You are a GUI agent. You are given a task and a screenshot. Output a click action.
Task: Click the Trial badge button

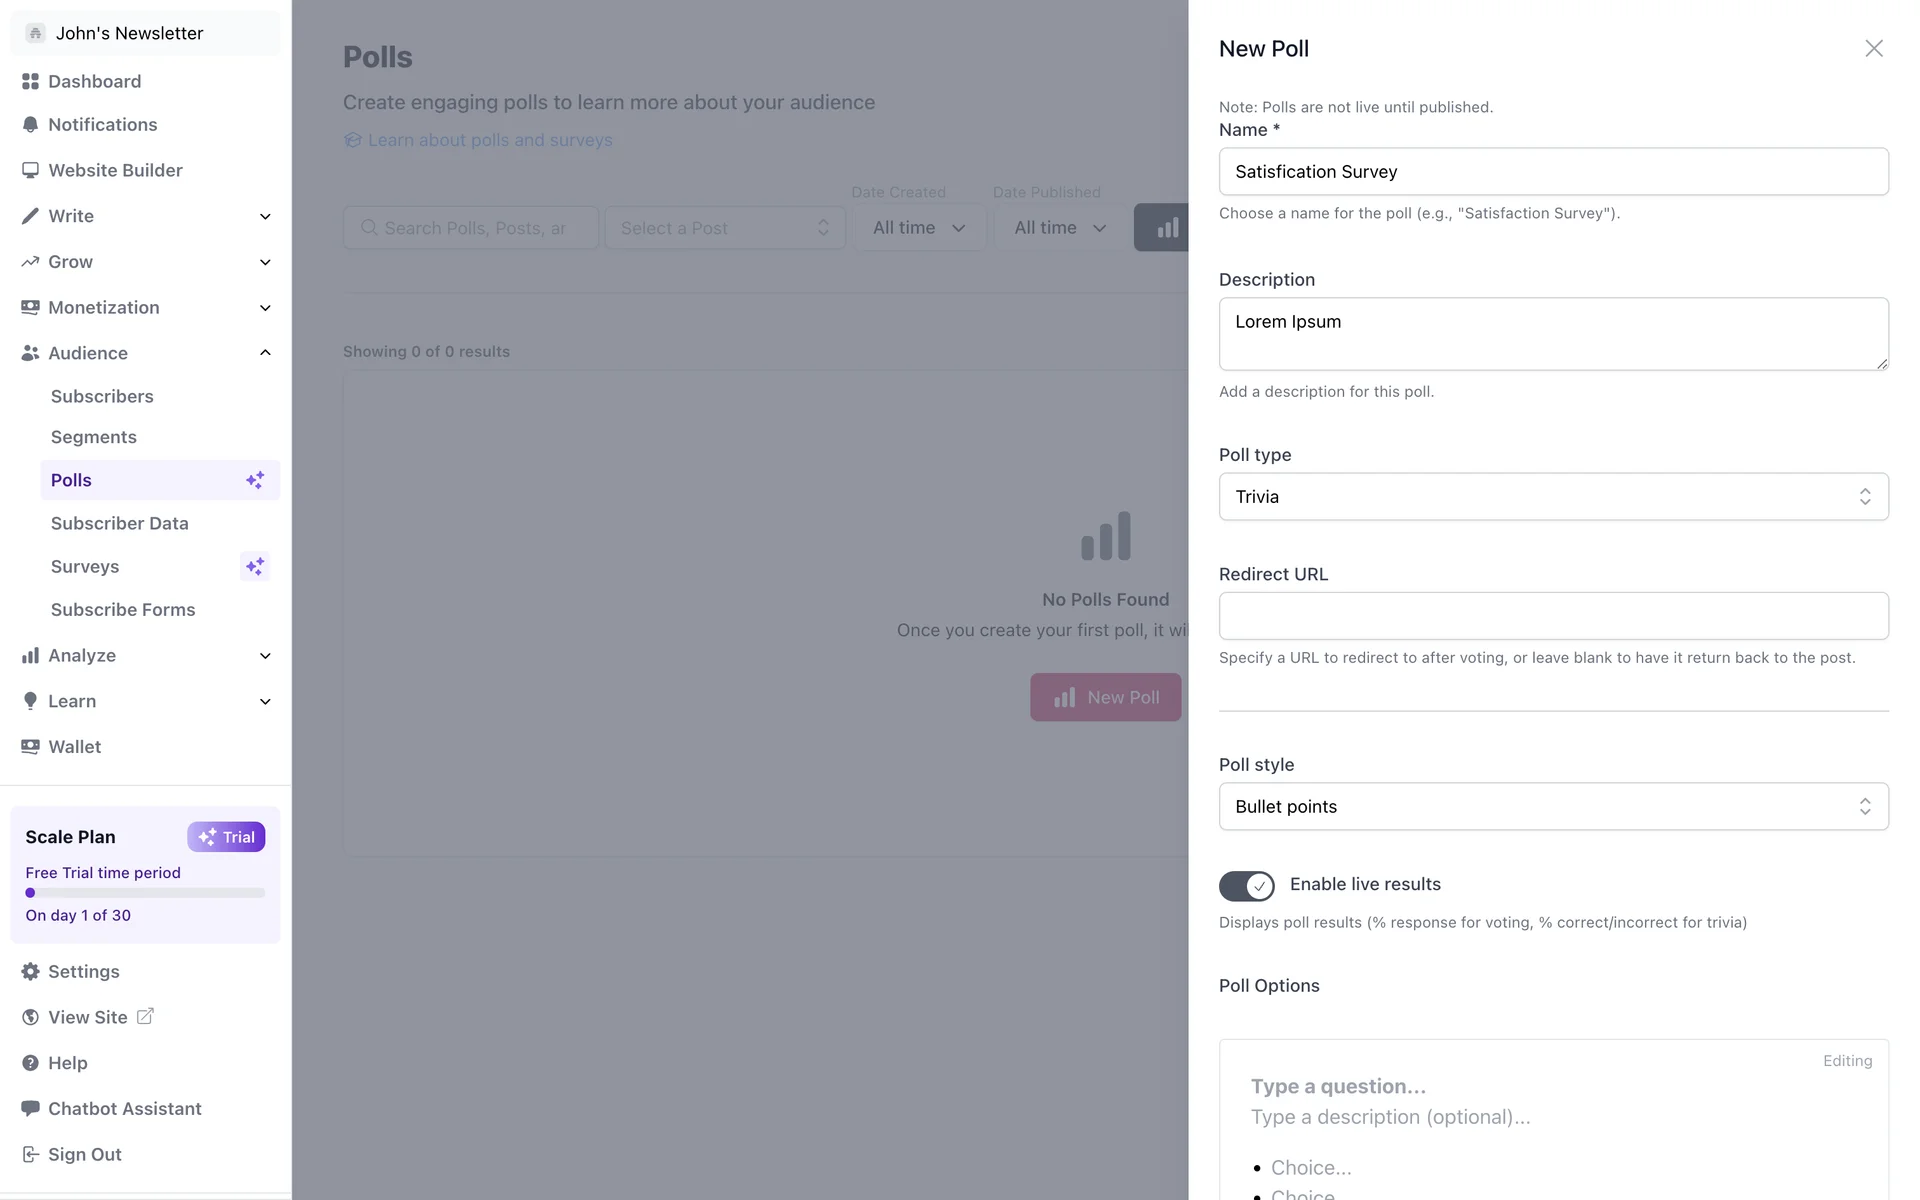(226, 837)
